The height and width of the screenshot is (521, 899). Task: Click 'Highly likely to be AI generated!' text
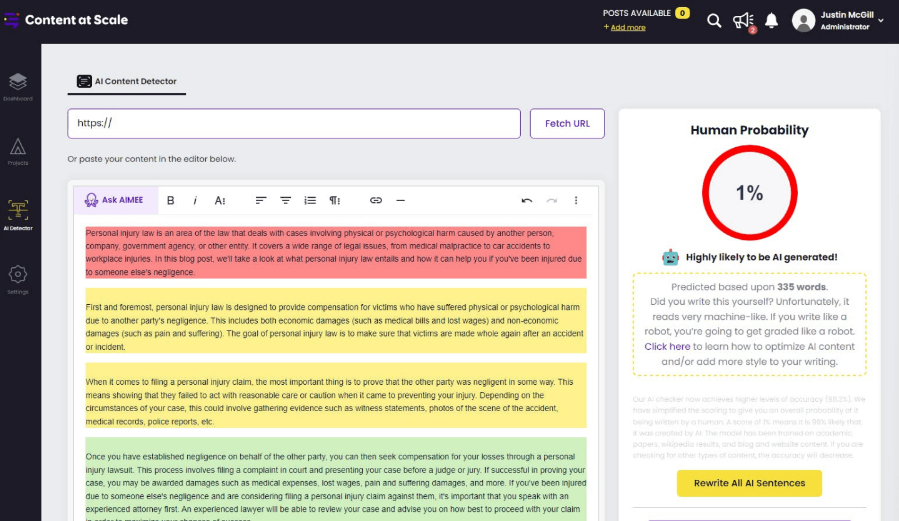point(761,257)
